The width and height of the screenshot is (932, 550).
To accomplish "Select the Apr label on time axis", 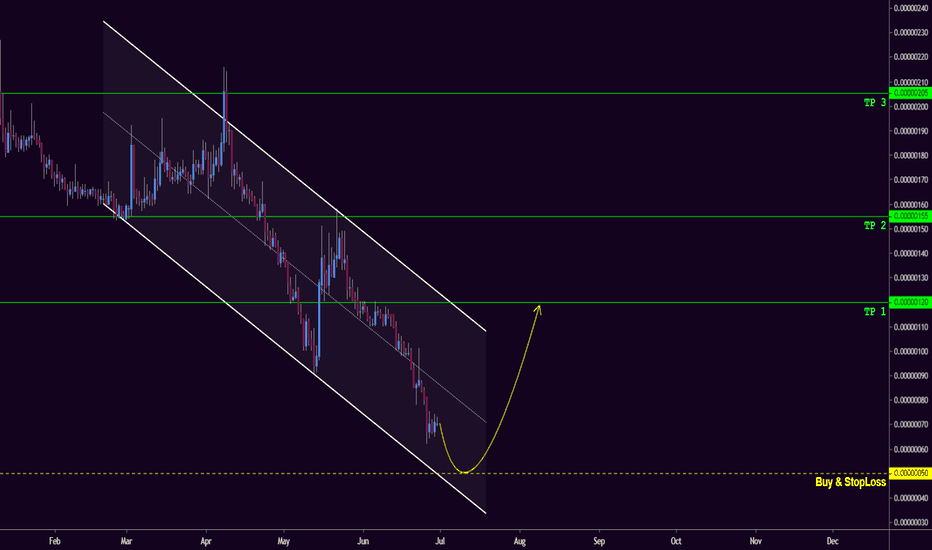I will click(x=206, y=541).
